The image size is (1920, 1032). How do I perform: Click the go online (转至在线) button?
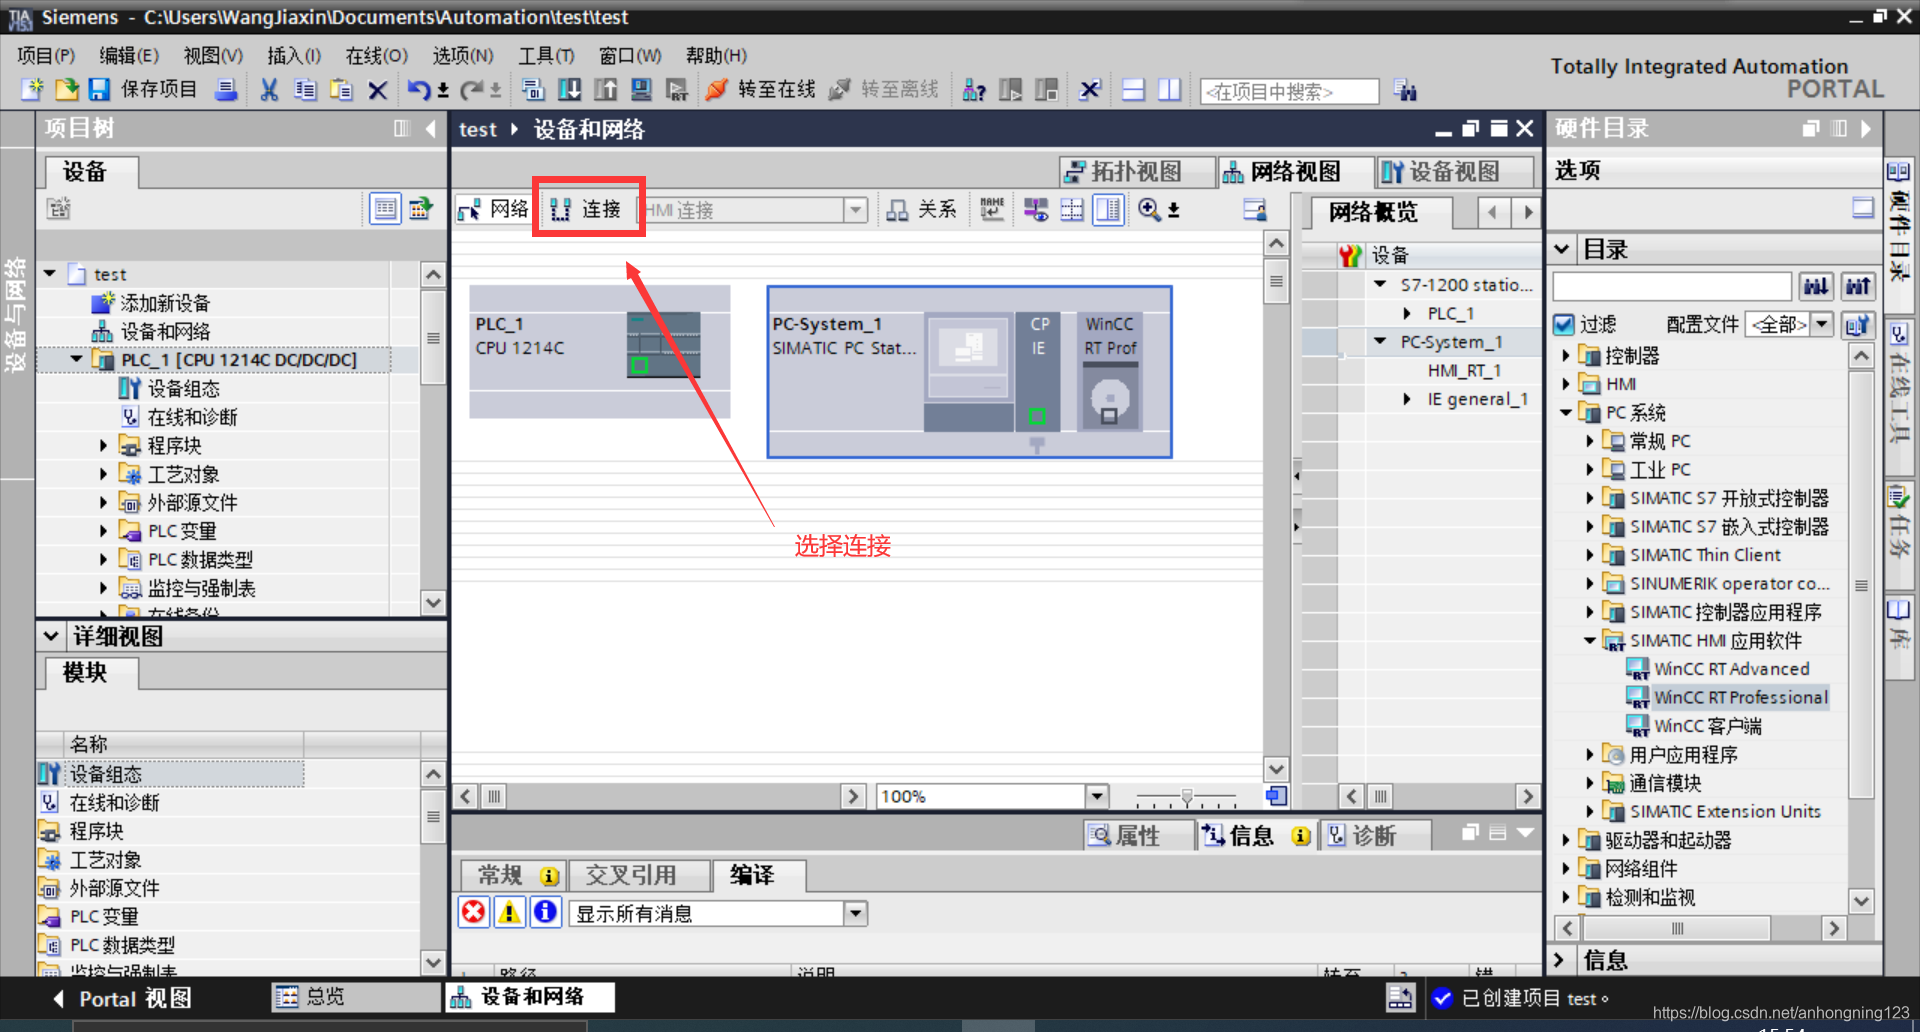761,90
